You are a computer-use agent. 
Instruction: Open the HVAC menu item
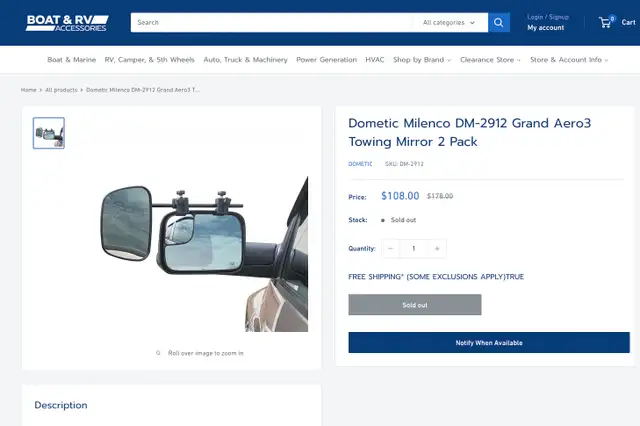pyautogui.click(x=375, y=60)
